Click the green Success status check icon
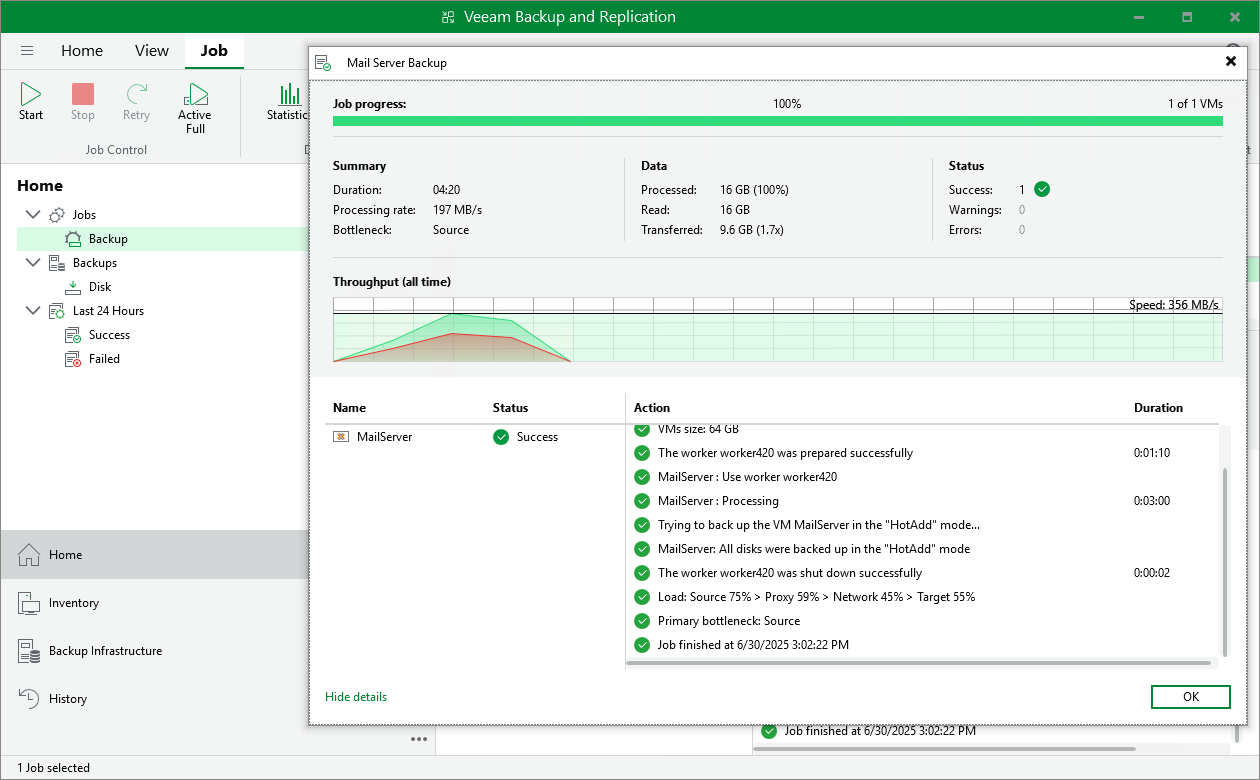 [1042, 189]
